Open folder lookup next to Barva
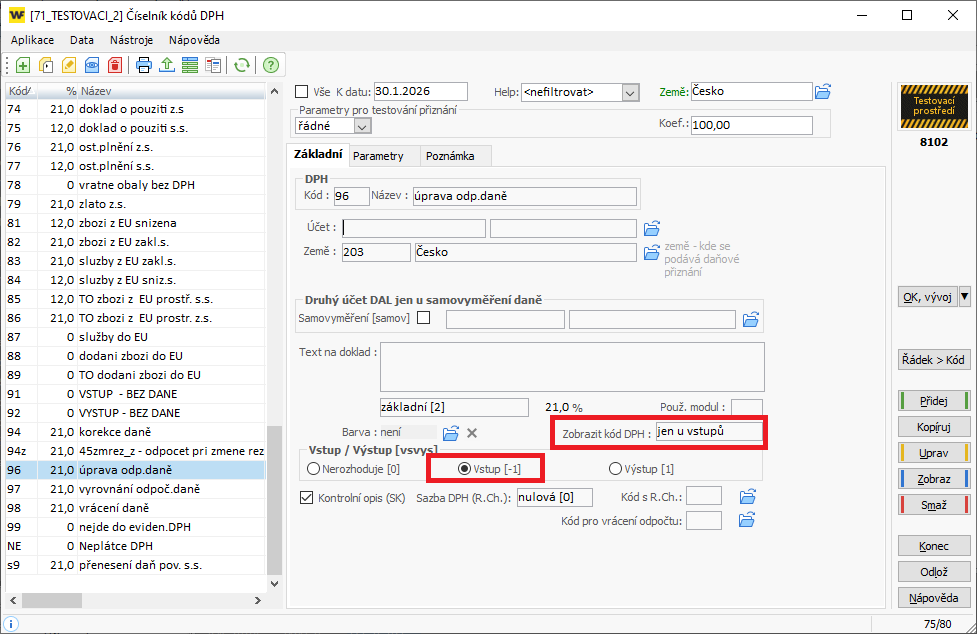This screenshot has width=977, height=634. (450, 433)
